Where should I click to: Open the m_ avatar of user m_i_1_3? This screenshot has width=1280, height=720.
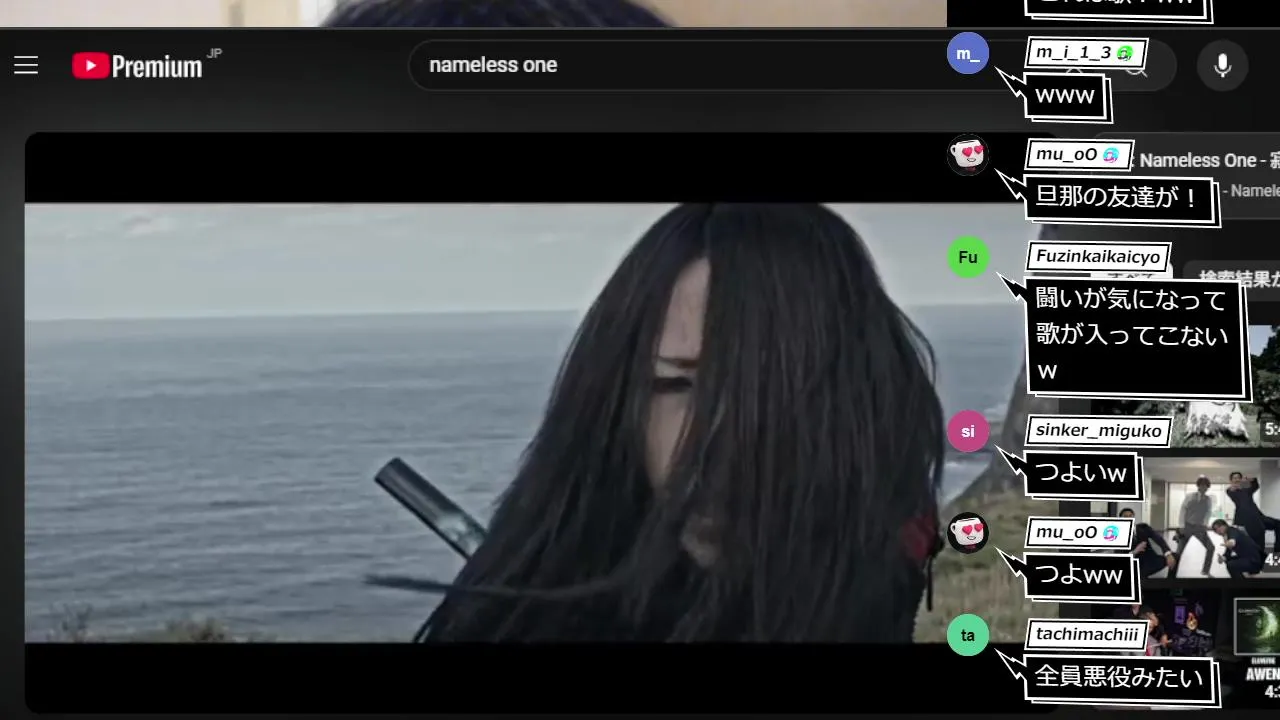(x=968, y=53)
